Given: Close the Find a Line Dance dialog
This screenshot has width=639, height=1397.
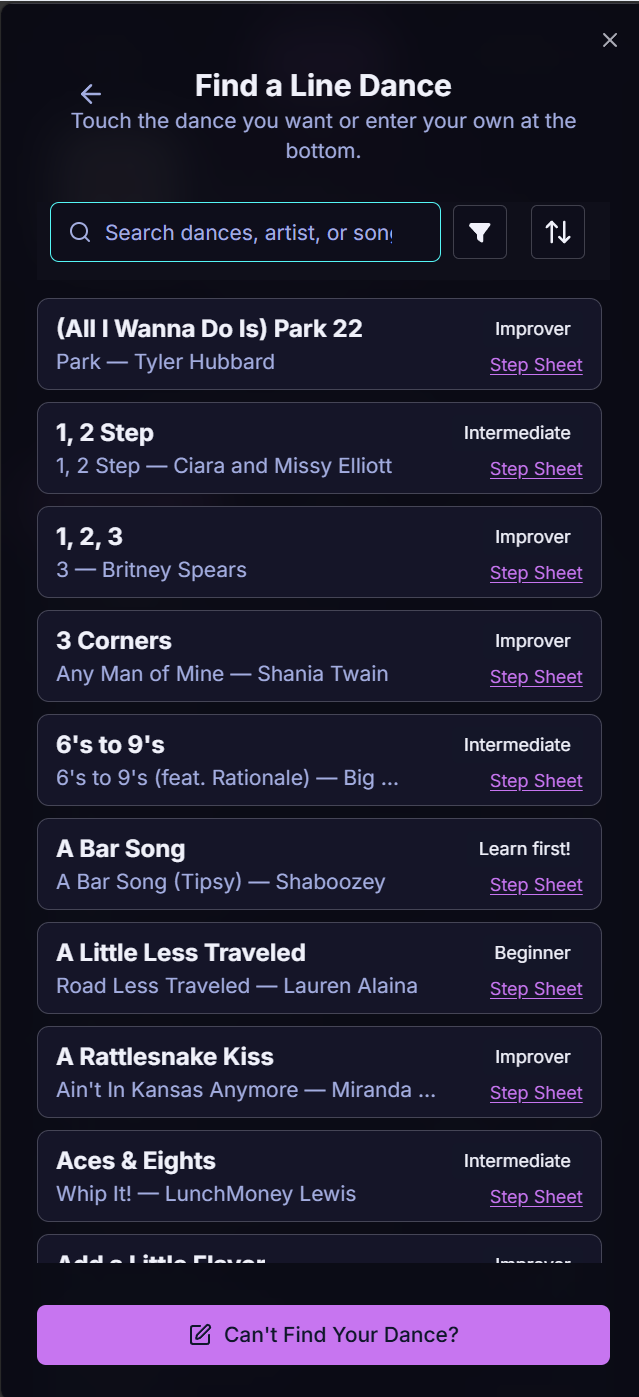Looking at the screenshot, I should [610, 40].
